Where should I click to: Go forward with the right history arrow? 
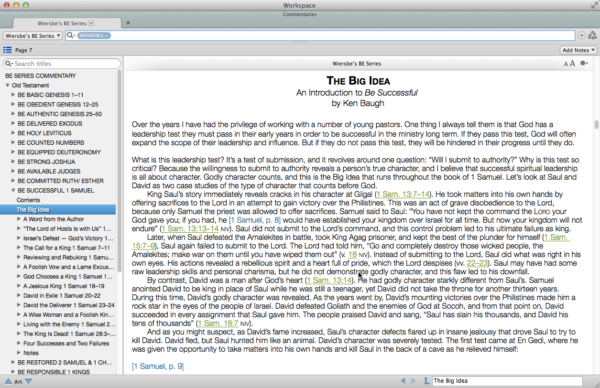(x=413, y=381)
